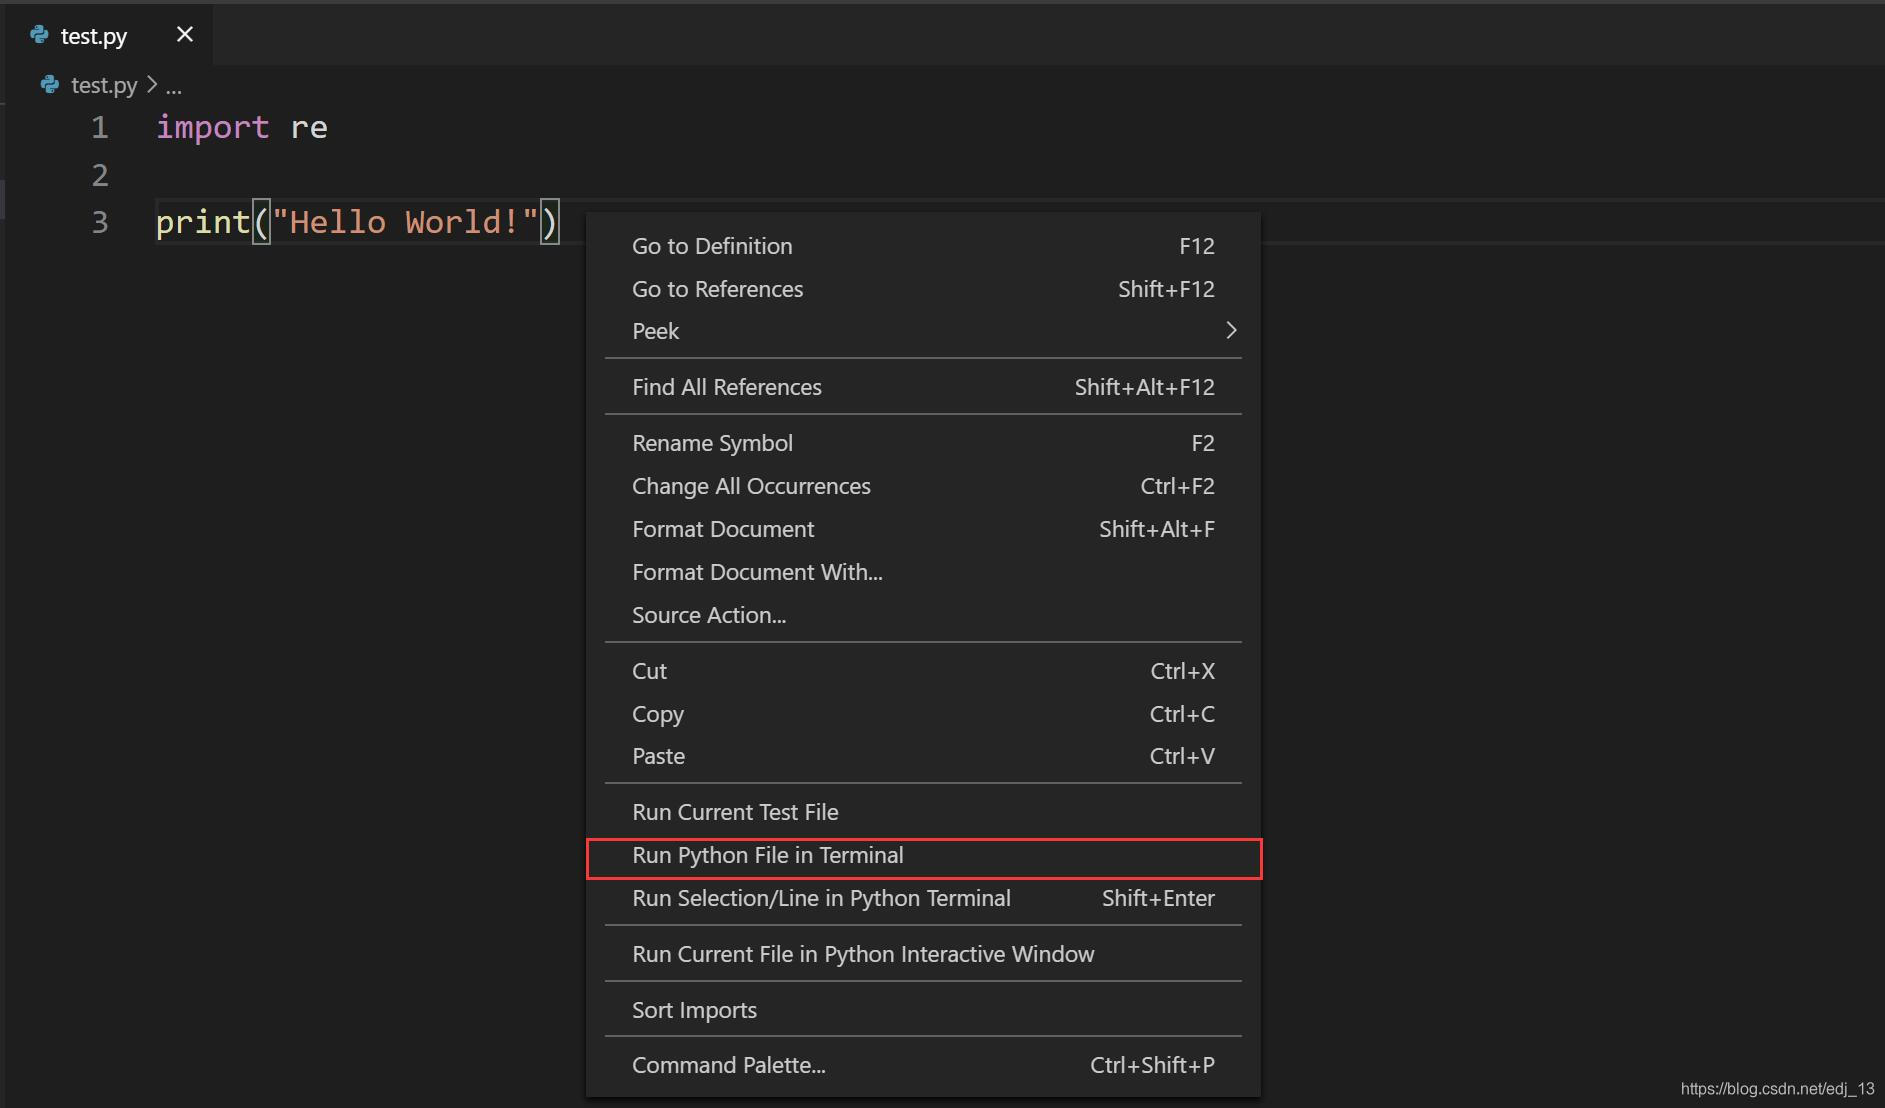Image resolution: width=1885 pixels, height=1108 pixels.
Task: Select Go to References
Action: click(x=718, y=289)
